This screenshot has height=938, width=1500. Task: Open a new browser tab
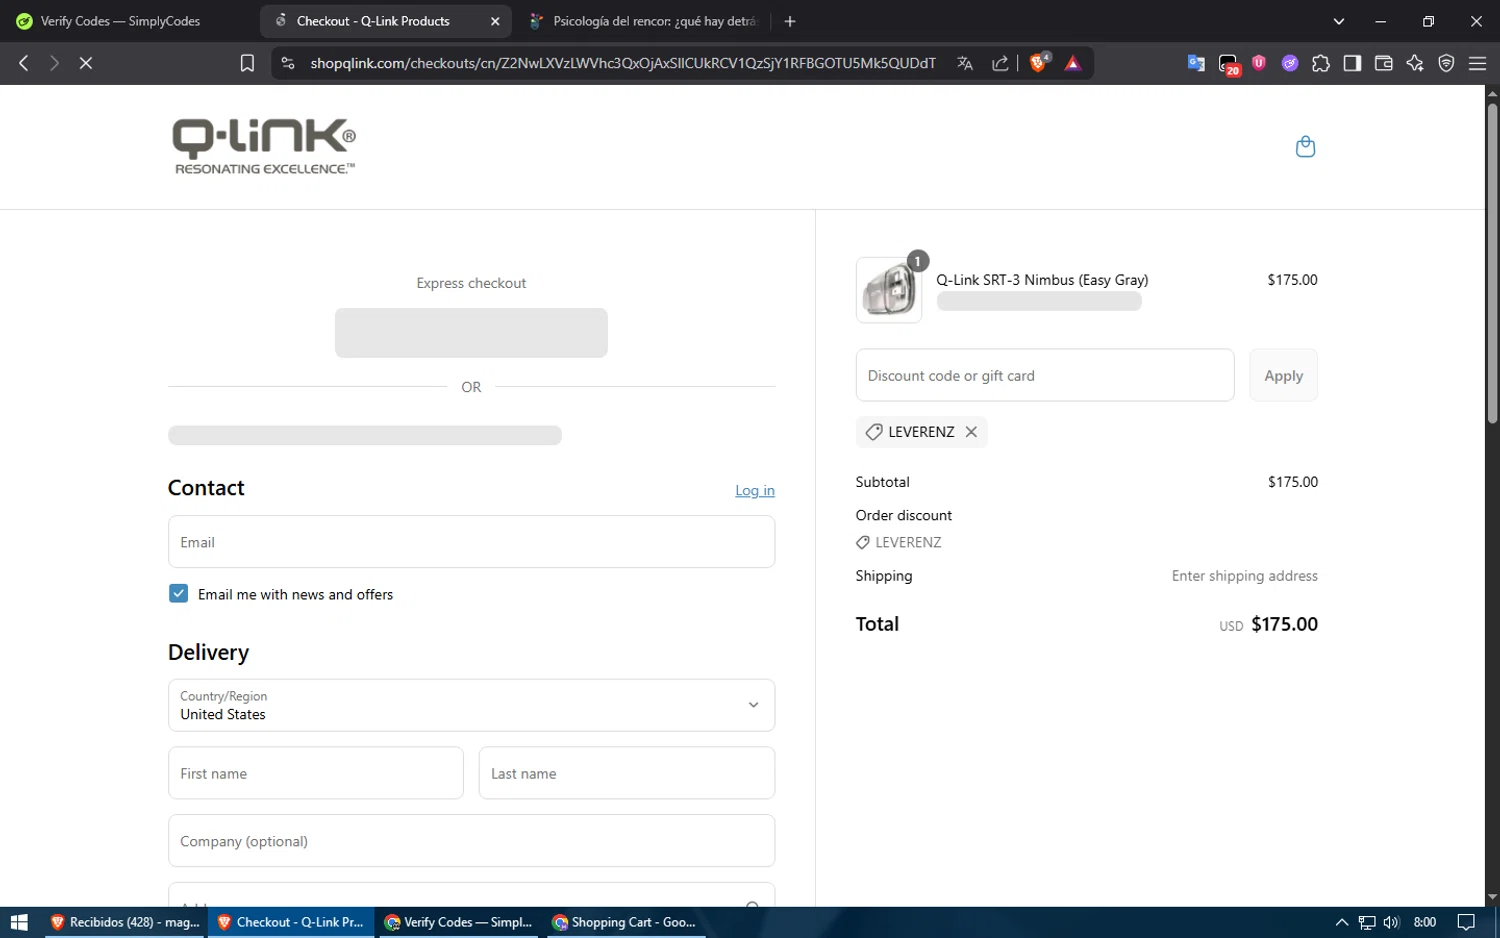790,21
